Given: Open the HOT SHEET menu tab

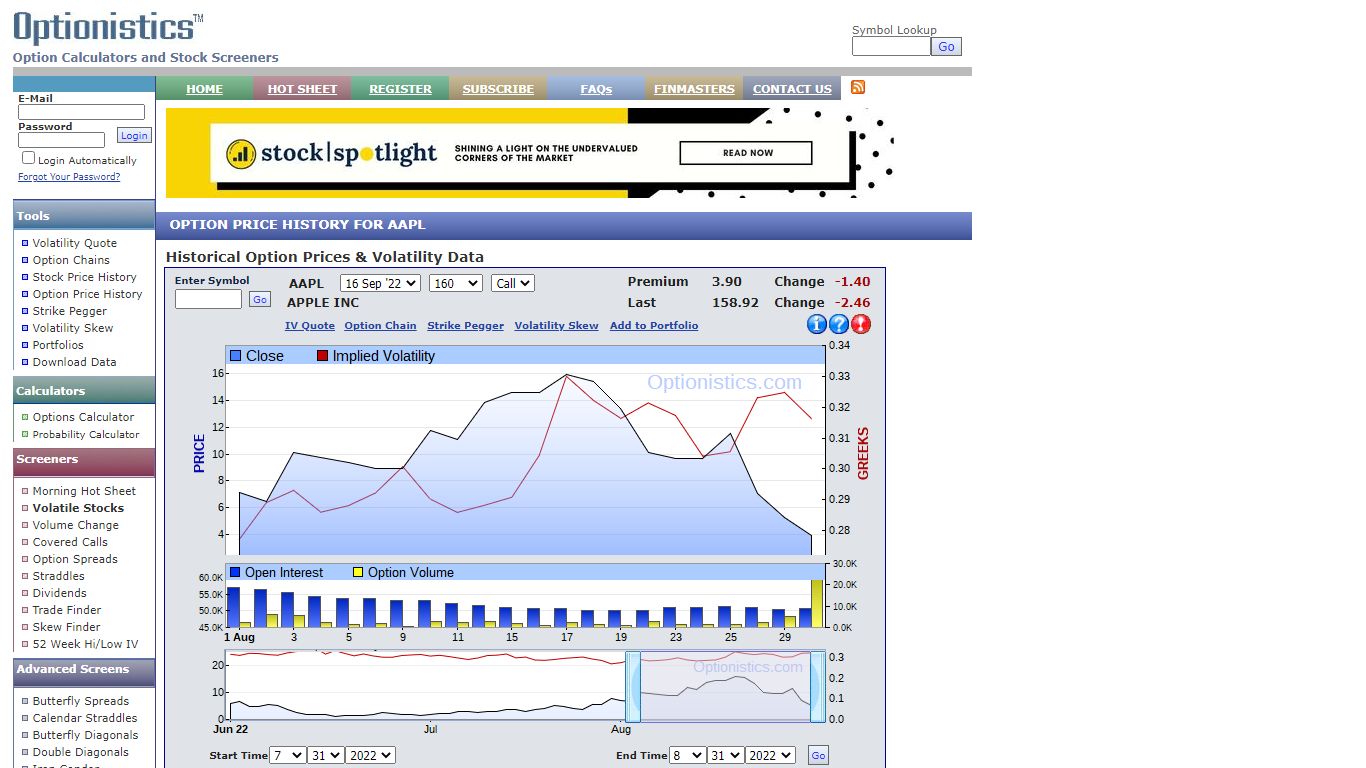Looking at the screenshot, I should (x=302, y=89).
